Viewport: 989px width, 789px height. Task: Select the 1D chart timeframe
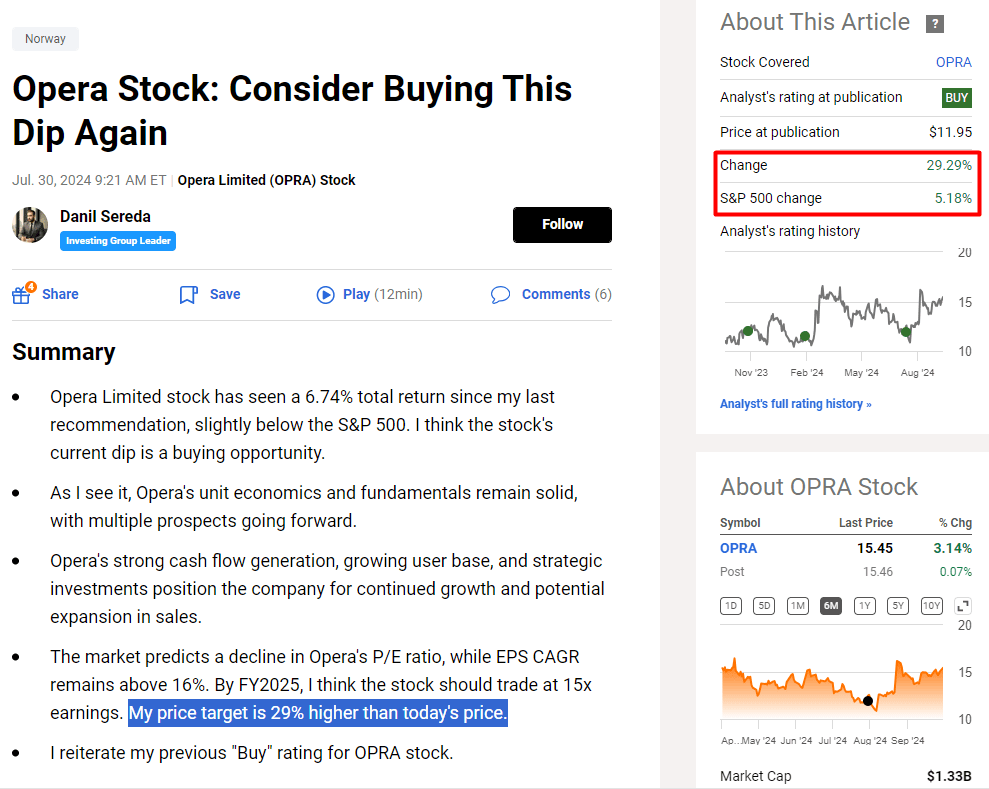click(x=731, y=605)
